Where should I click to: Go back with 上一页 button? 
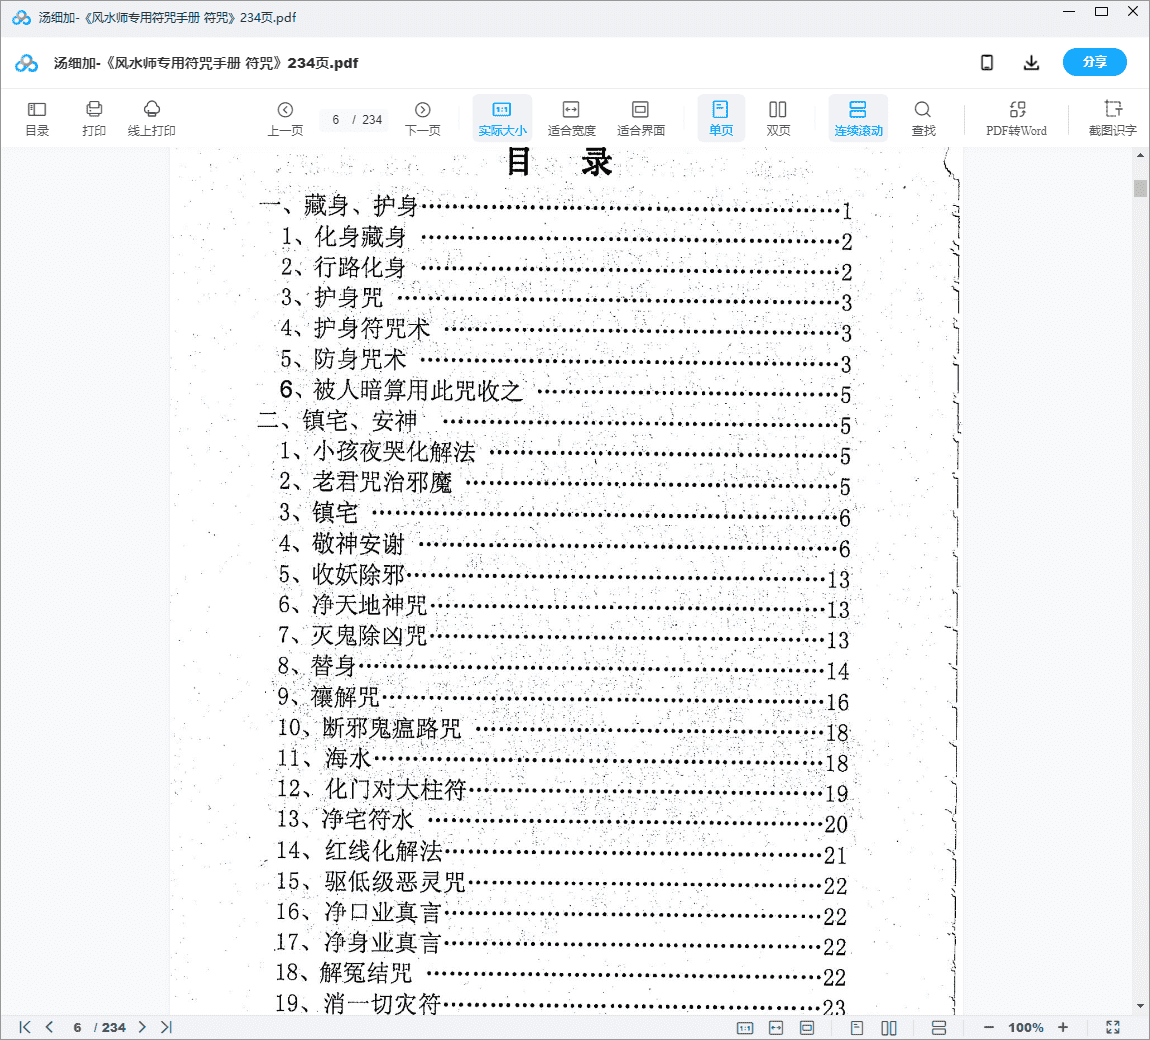285,118
